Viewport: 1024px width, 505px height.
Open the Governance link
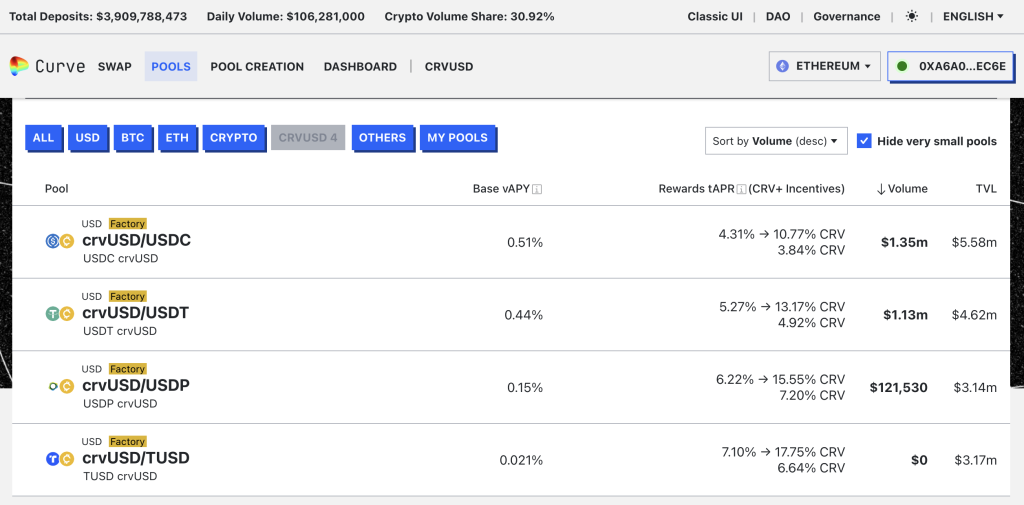click(846, 16)
